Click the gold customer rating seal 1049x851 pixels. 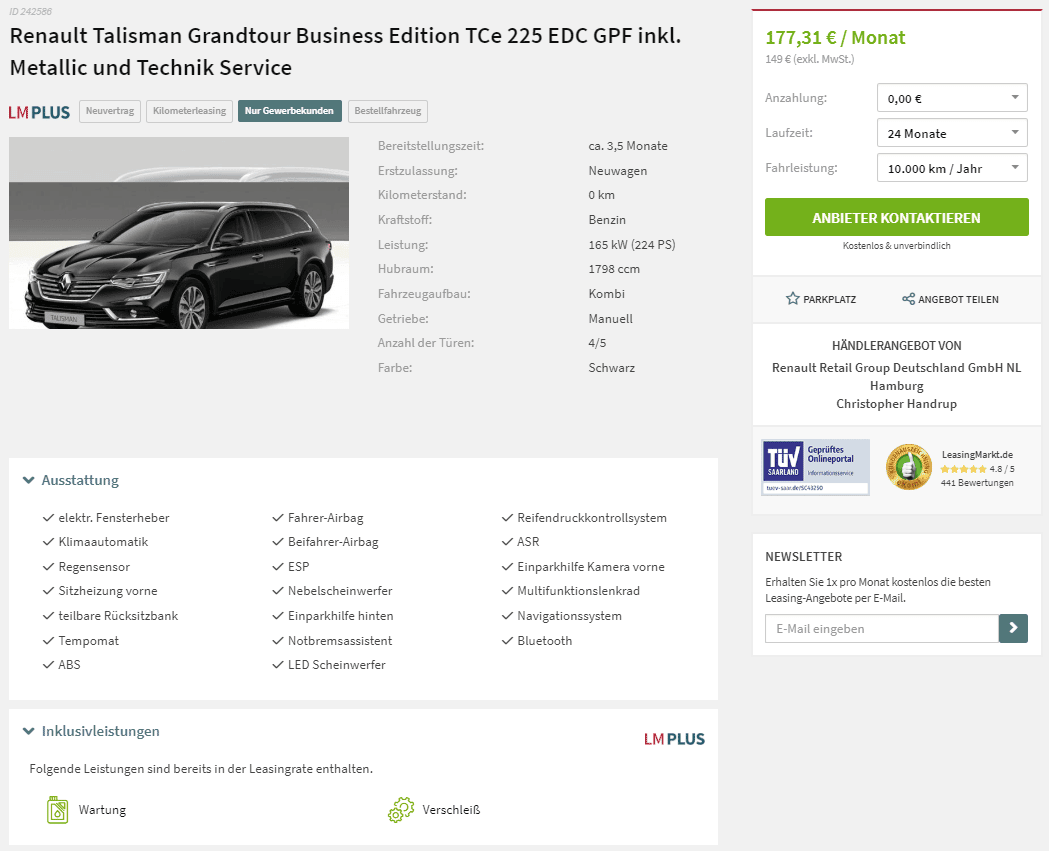click(909, 467)
